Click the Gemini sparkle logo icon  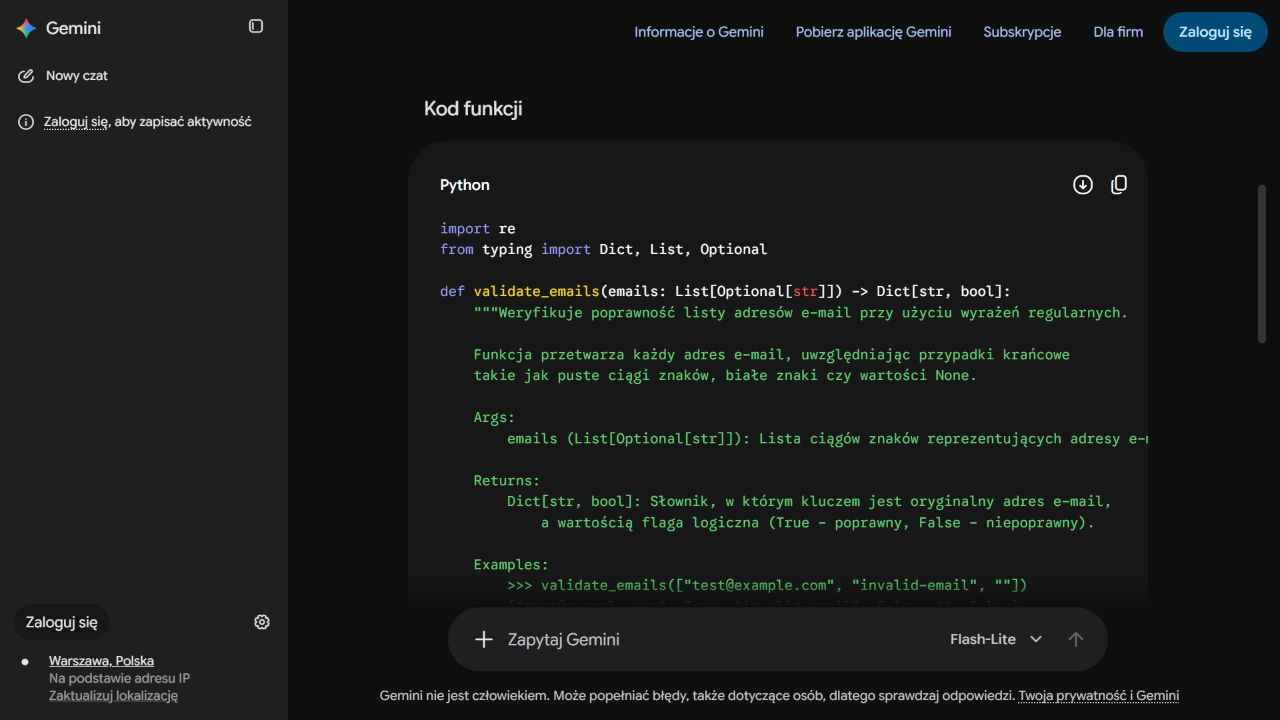click(x=26, y=28)
